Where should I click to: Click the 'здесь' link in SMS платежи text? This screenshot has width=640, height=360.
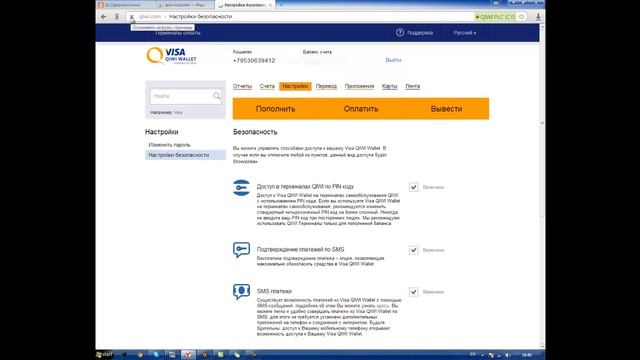tap(382, 306)
